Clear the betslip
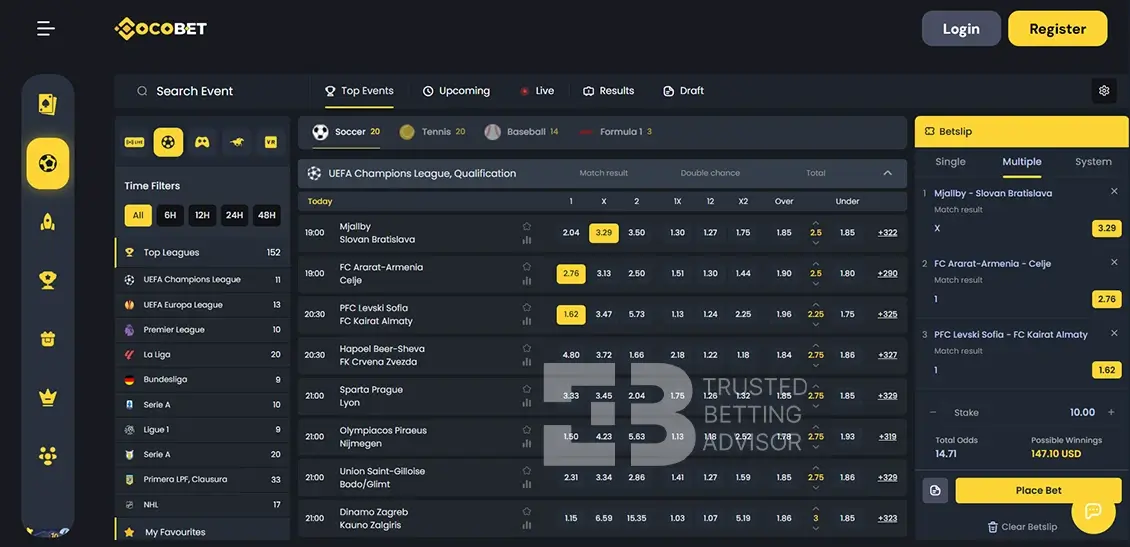 tap(1023, 527)
